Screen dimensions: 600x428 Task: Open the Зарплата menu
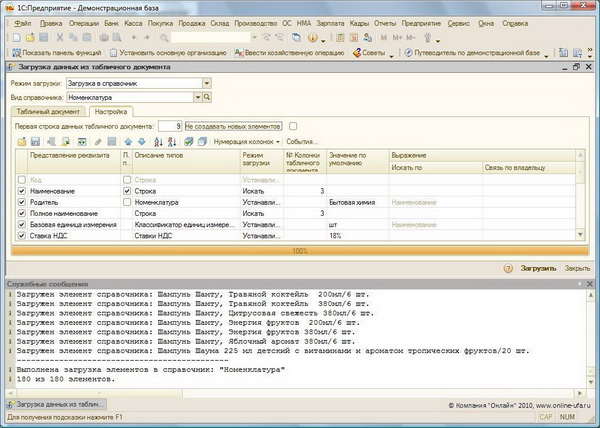pyautogui.click(x=330, y=23)
